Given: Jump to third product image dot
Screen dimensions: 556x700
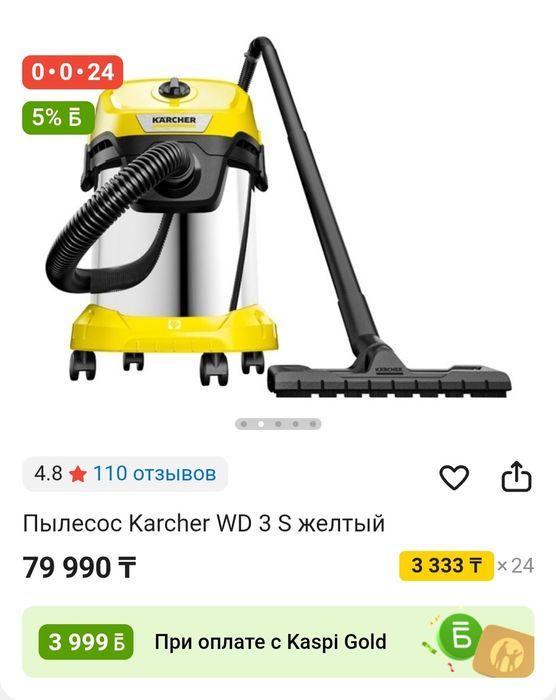Looking at the screenshot, I should (x=278, y=424).
